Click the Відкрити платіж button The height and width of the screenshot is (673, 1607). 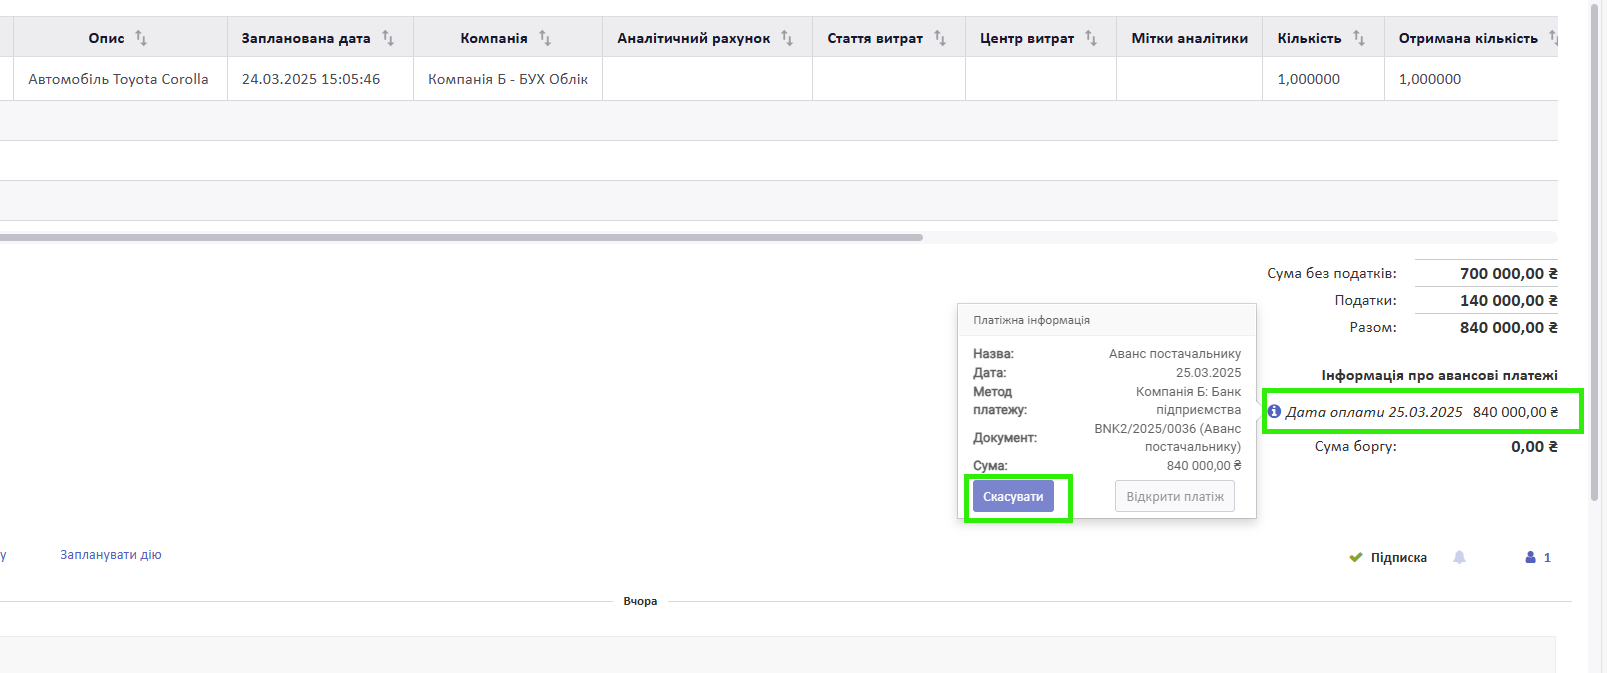tap(1175, 496)
